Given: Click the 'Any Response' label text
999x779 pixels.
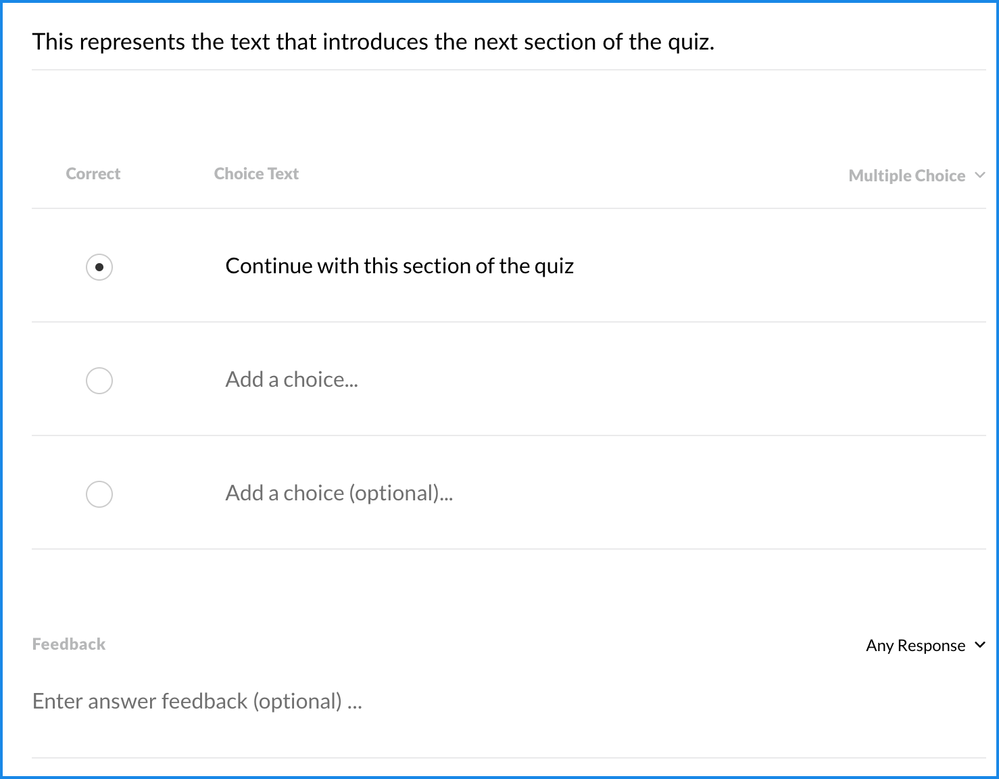Looking at the screenshot, I should (915, 646).
